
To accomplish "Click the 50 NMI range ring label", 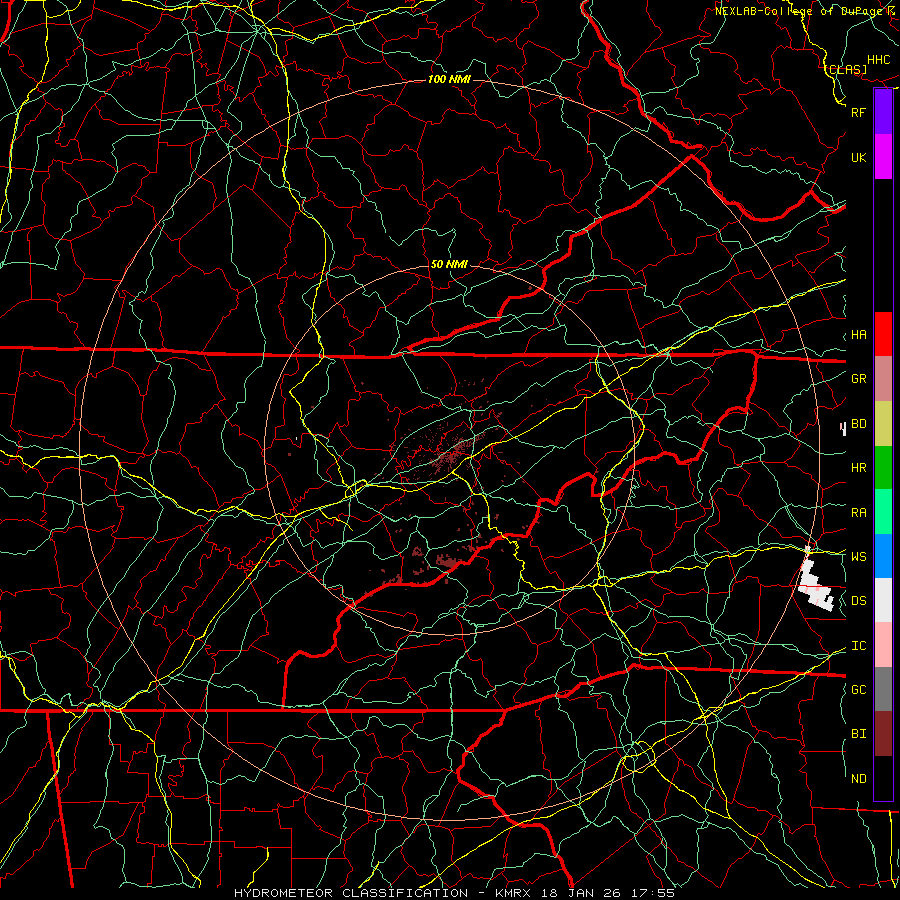I will tap(449, 264).
